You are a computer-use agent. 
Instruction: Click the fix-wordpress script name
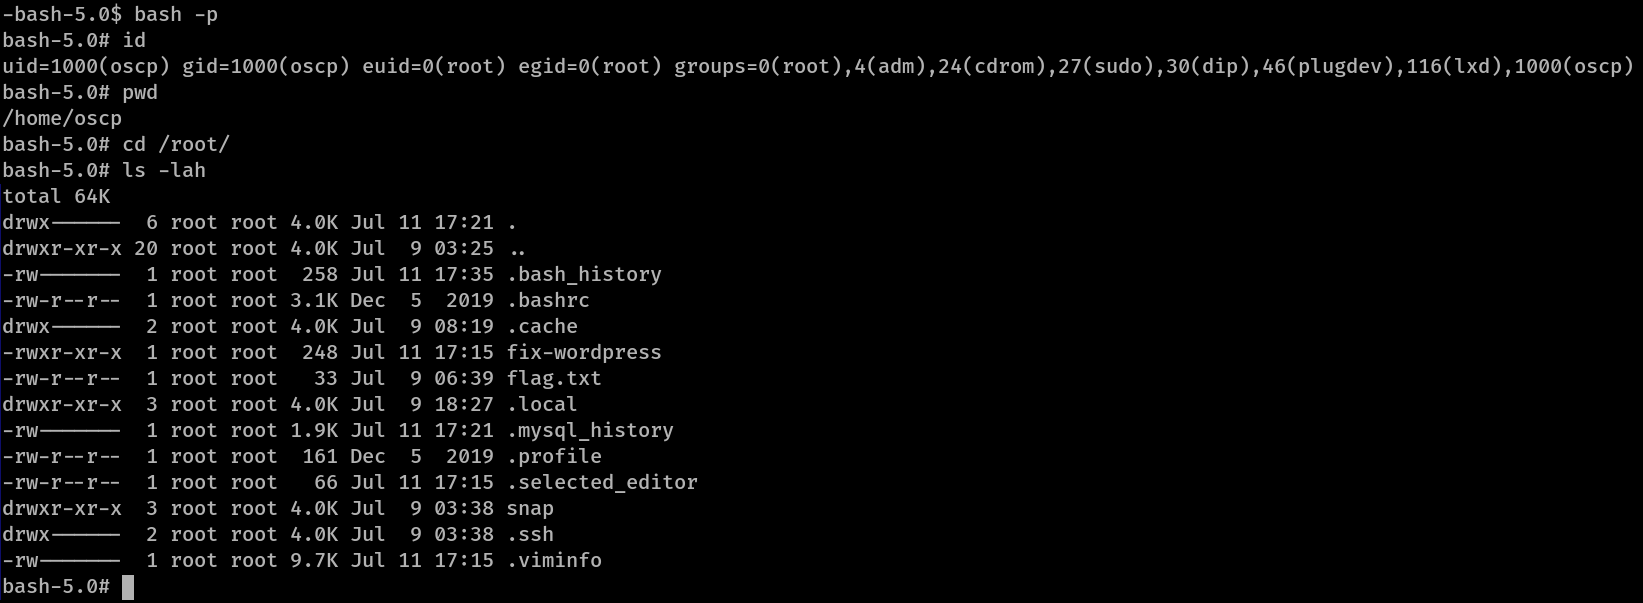pyautogui.click(x=584, y=353)
